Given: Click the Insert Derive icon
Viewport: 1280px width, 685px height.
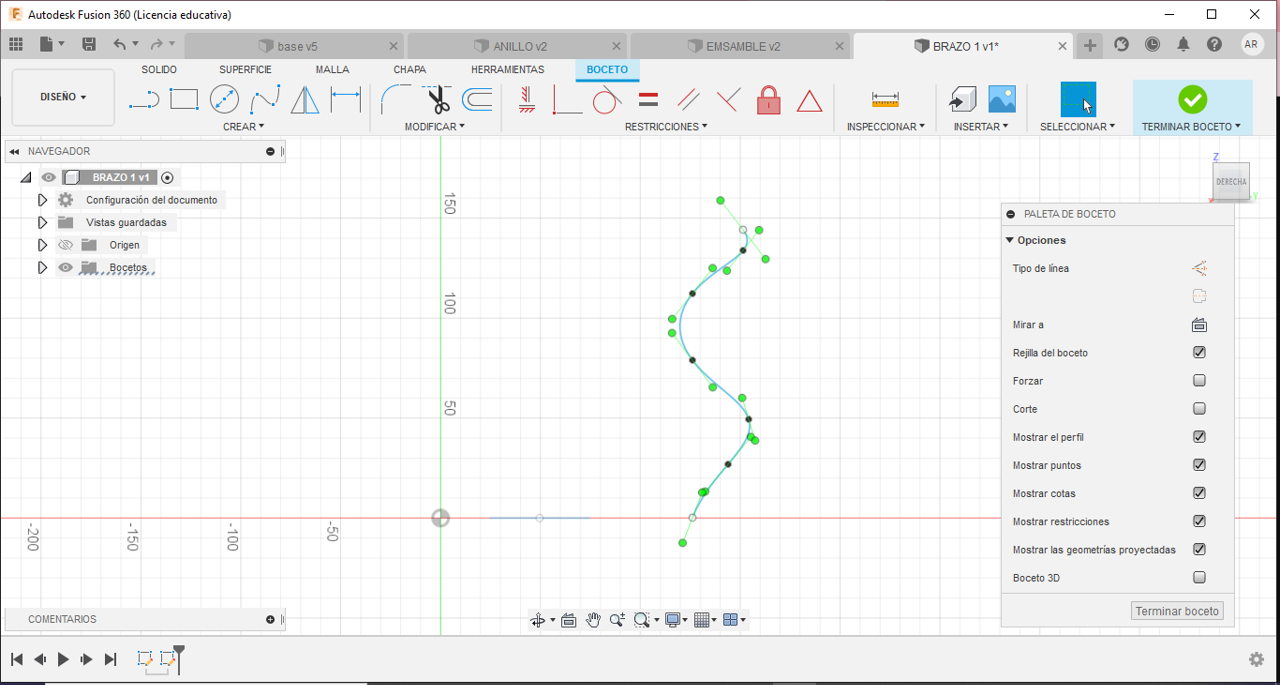Looking at the screenshot, I should point(962,100).
